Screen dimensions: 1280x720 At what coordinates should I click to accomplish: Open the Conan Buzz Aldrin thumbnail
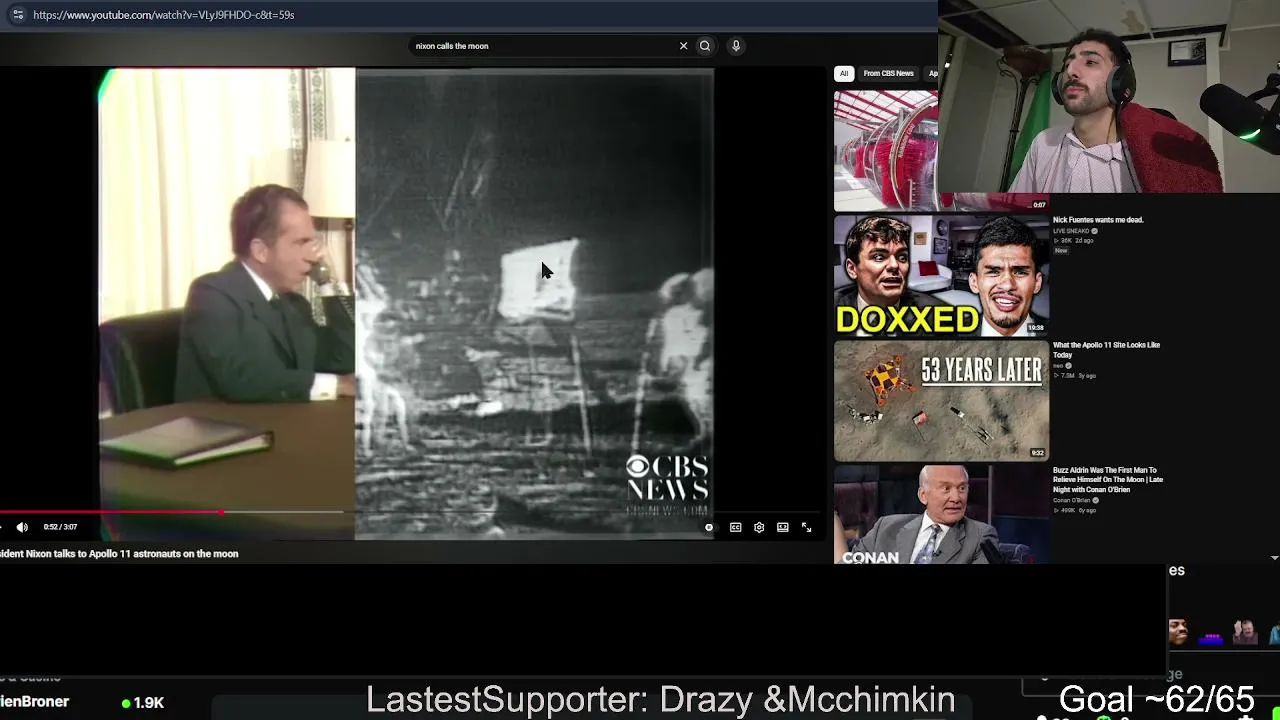(x=941, y=515)
